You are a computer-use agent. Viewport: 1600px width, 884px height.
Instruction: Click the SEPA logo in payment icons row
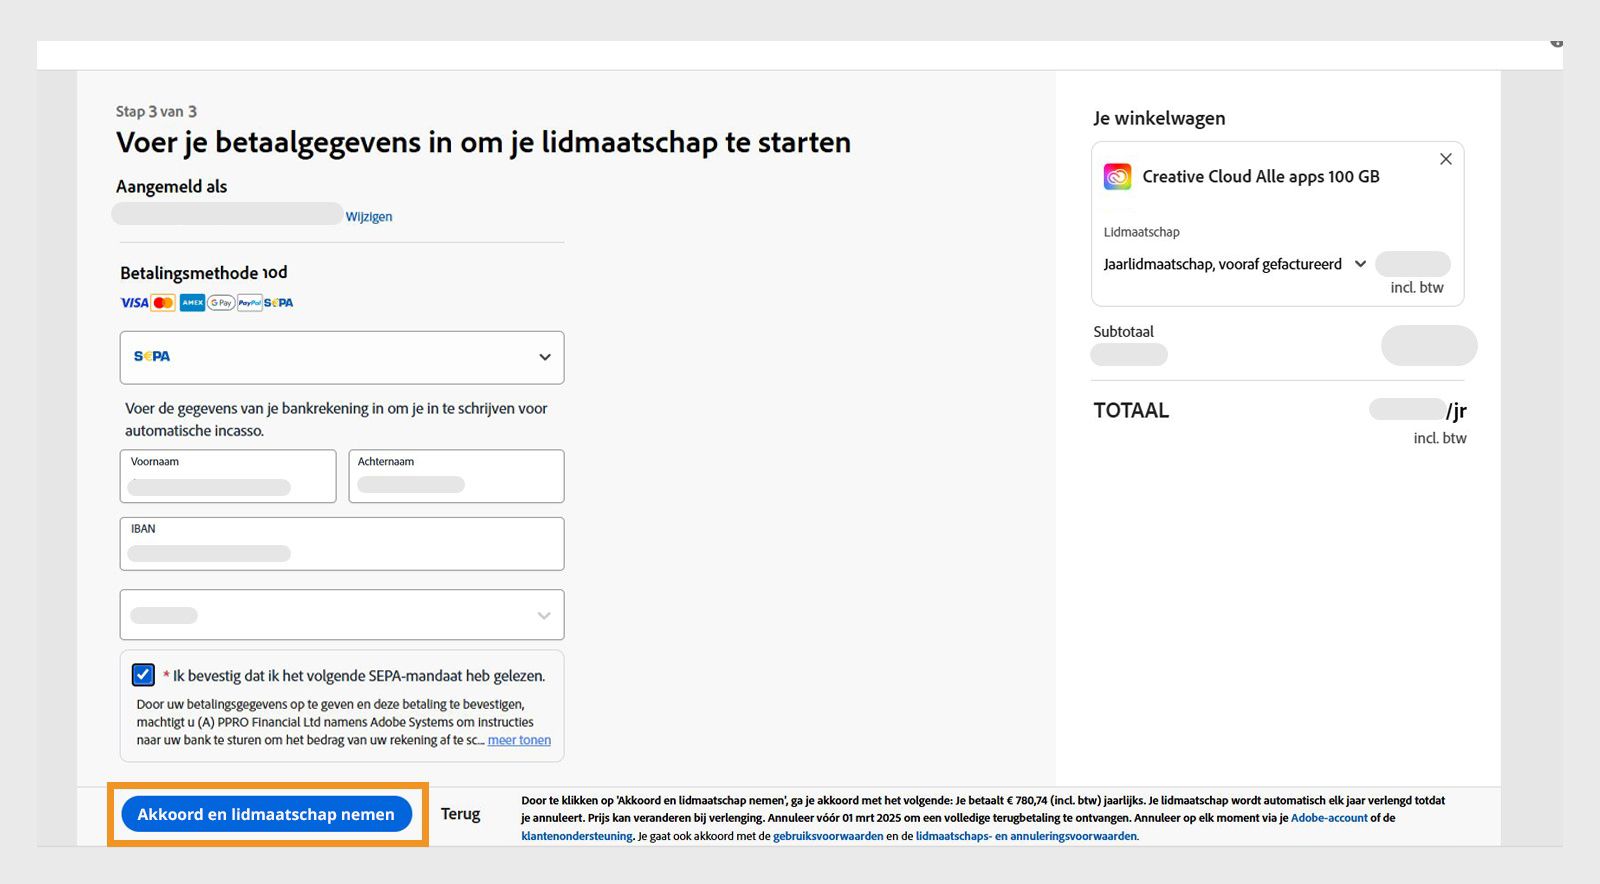tap(279, 303)
